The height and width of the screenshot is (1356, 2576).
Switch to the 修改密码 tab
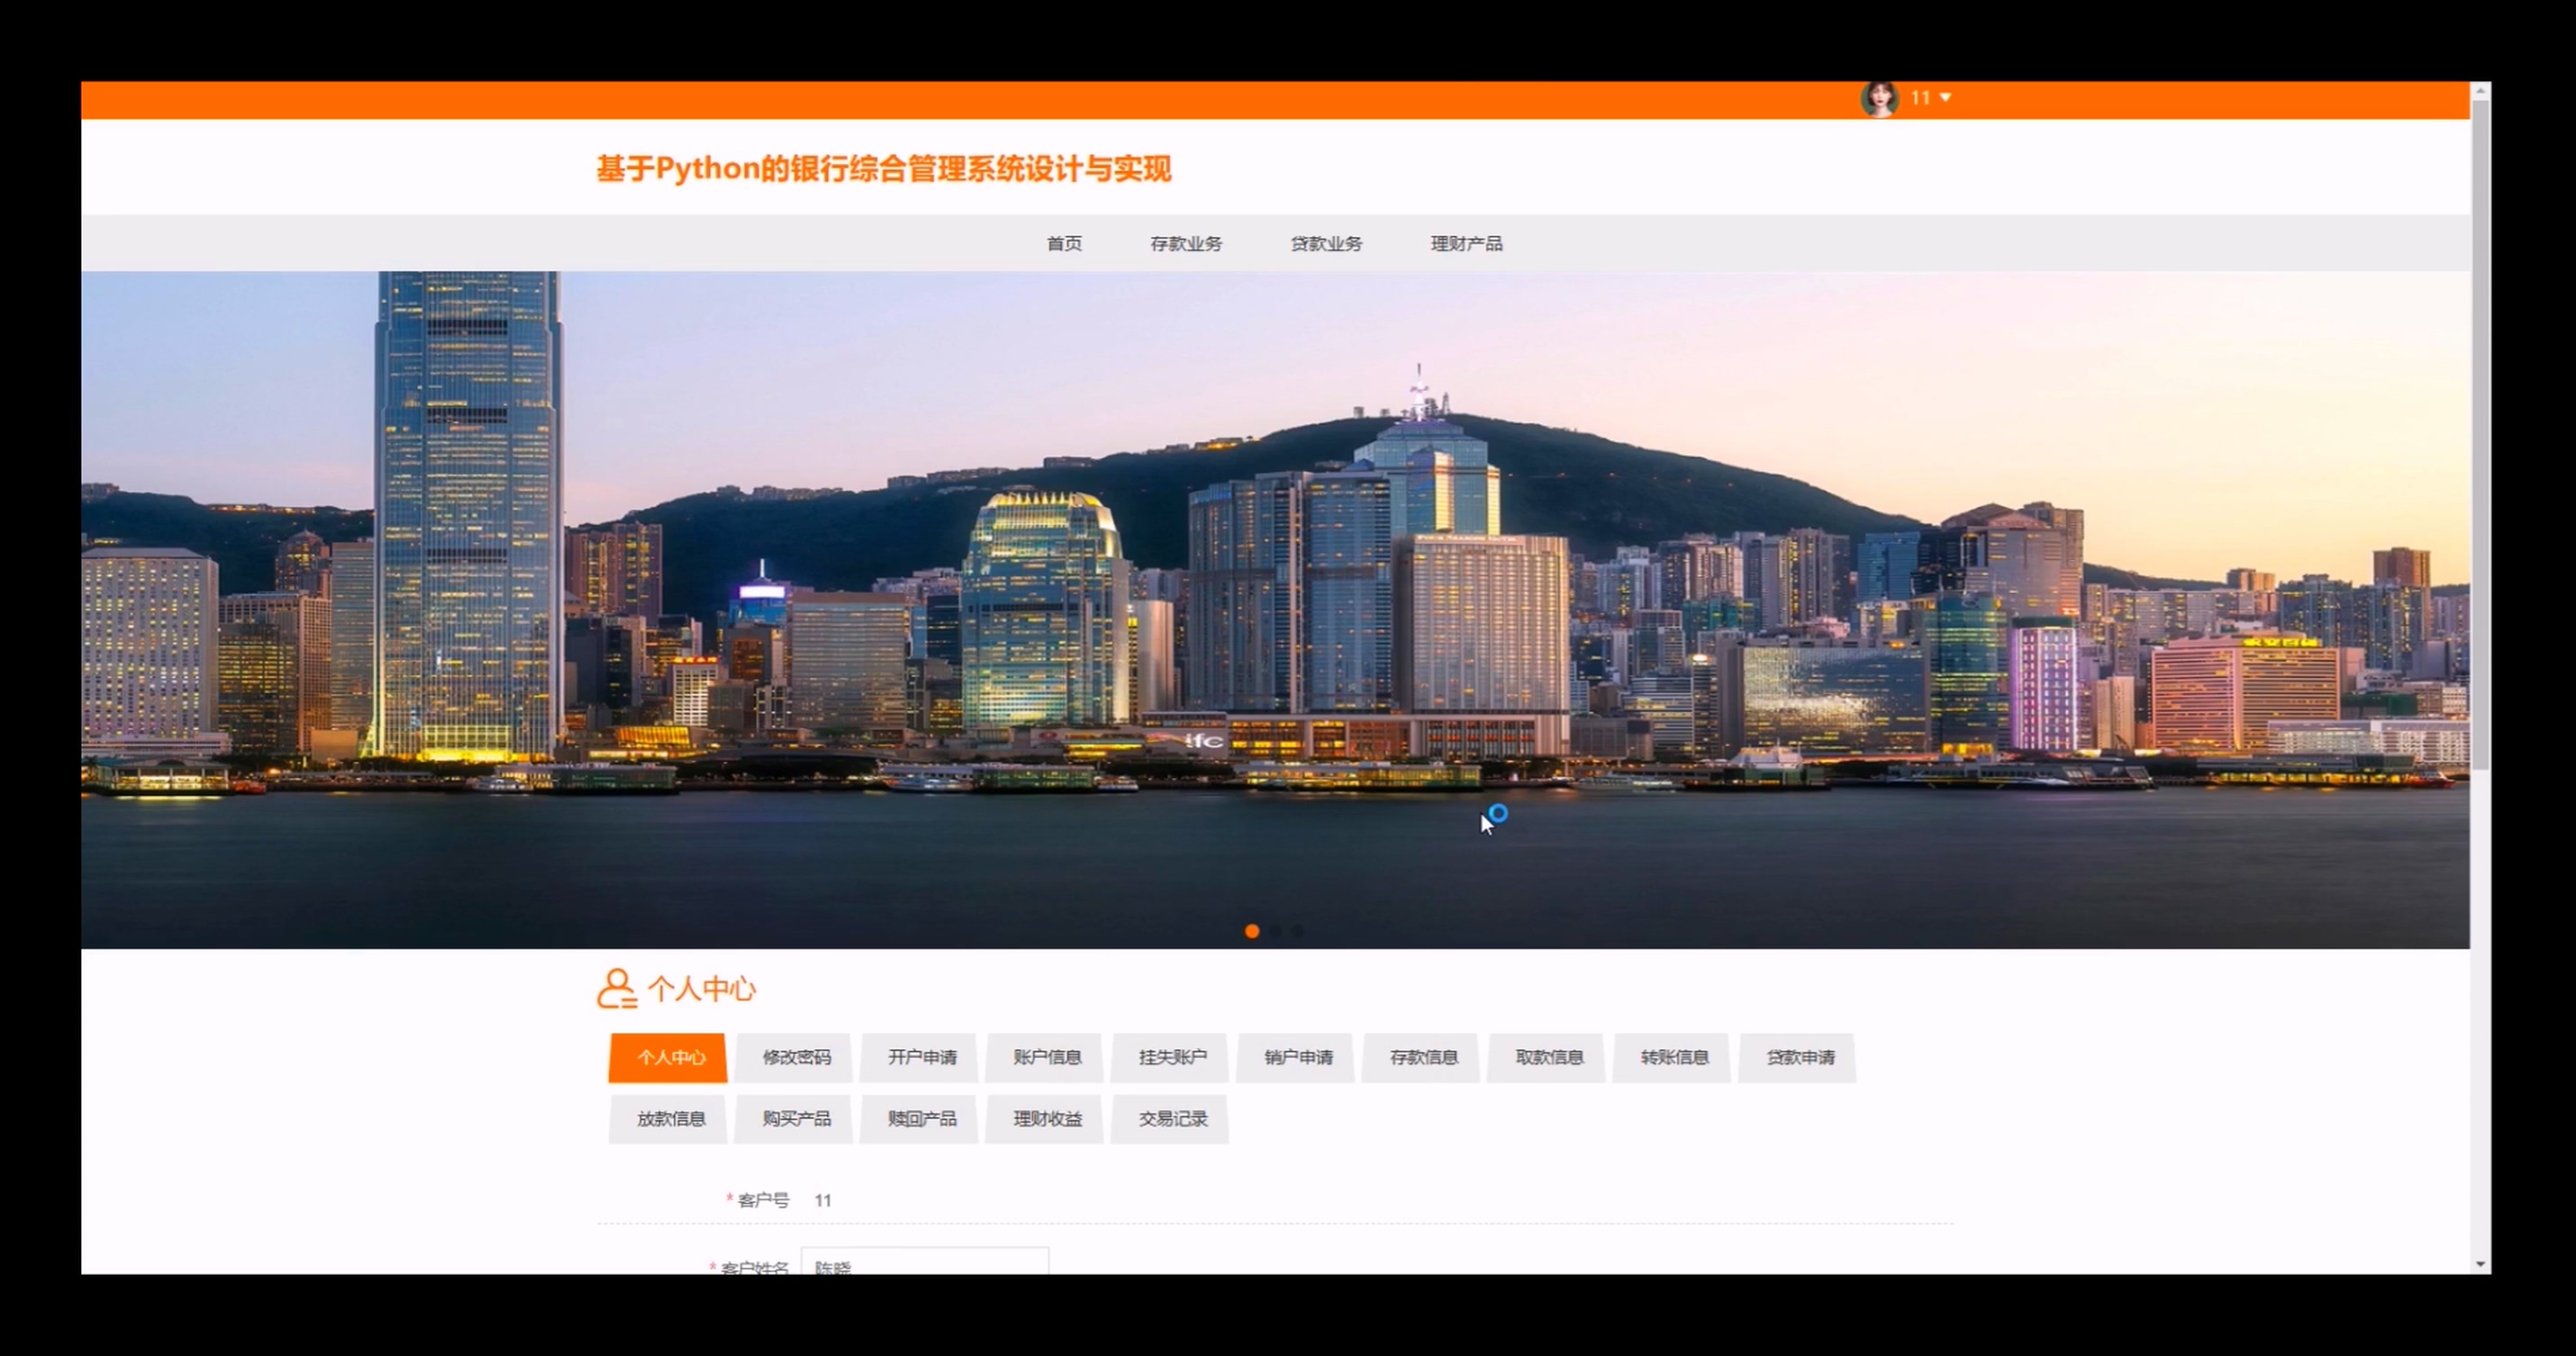click(x=796, y=1057)
